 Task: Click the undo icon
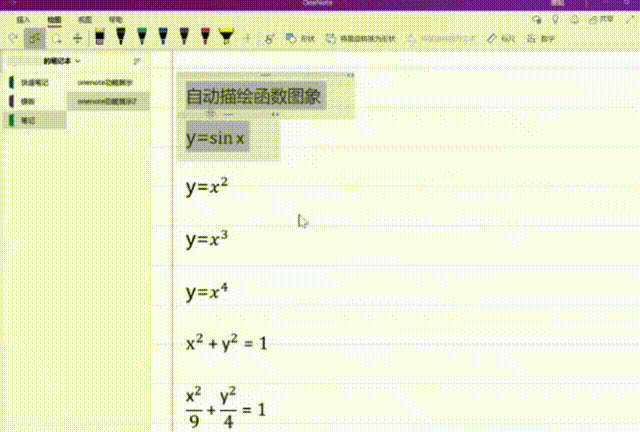13,38
